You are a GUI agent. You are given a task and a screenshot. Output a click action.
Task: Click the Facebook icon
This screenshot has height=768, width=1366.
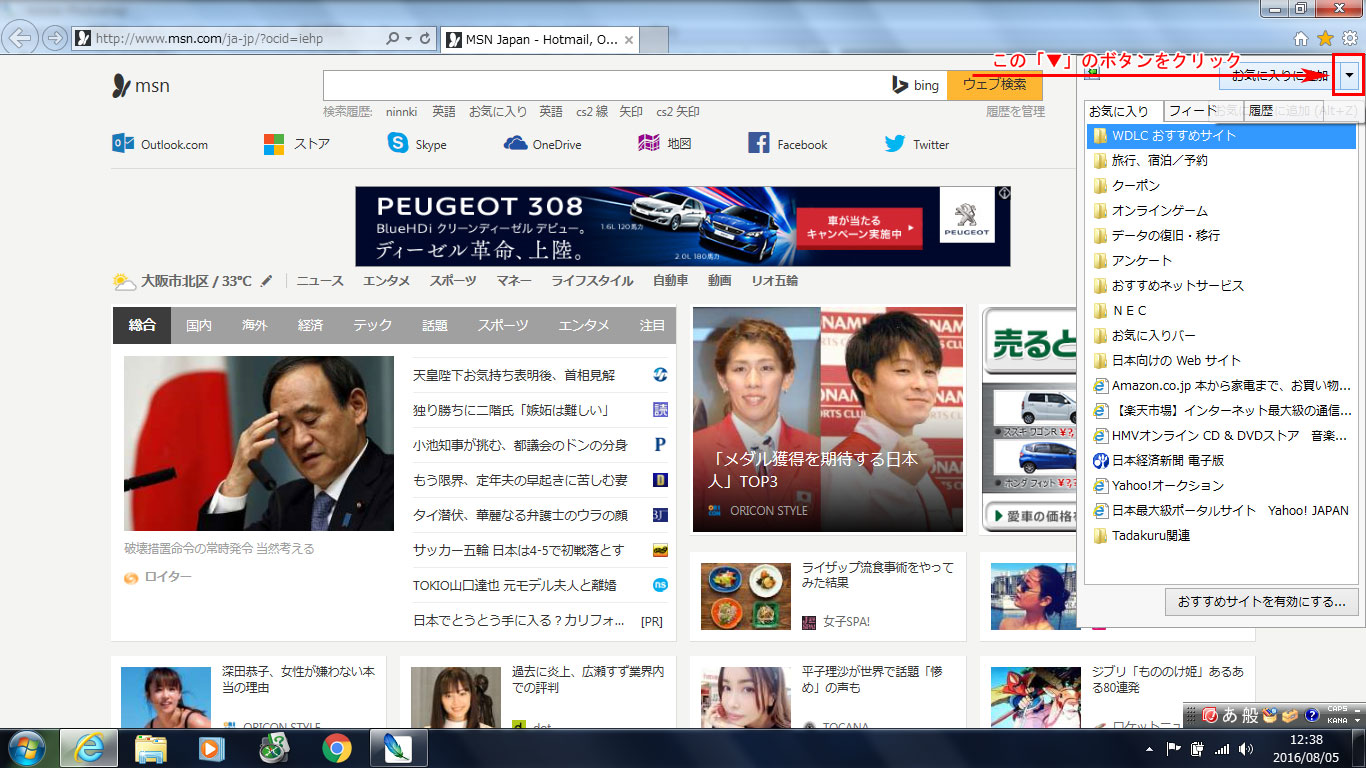click(759, 144)
